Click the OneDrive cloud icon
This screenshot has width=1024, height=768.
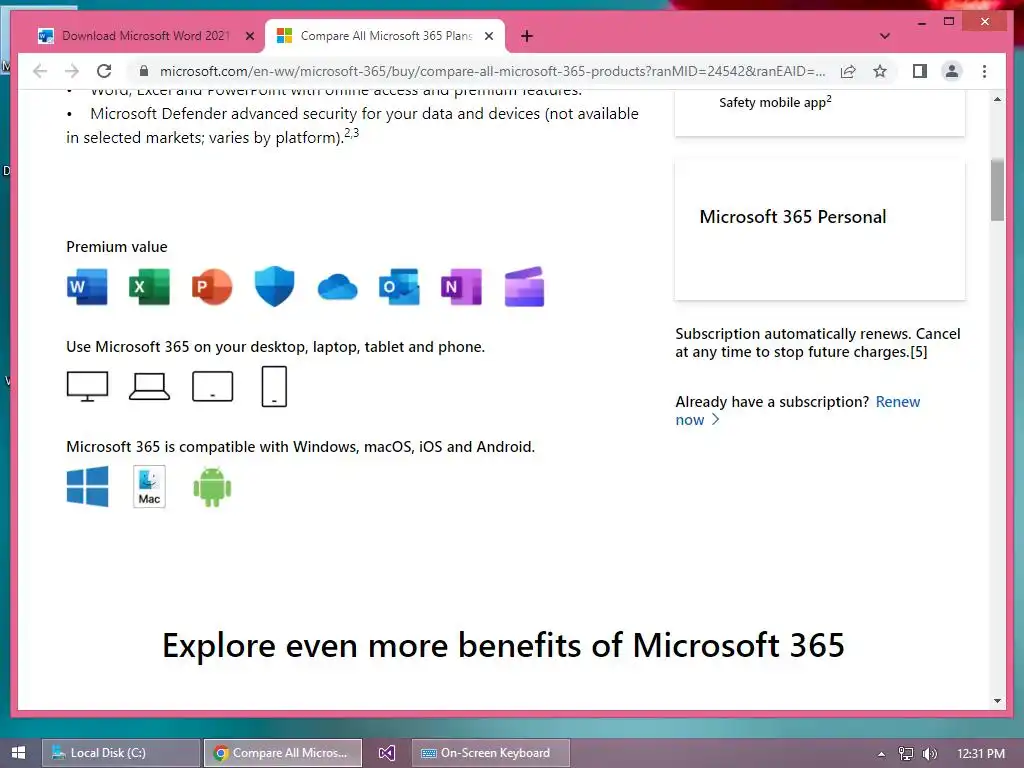338,287
